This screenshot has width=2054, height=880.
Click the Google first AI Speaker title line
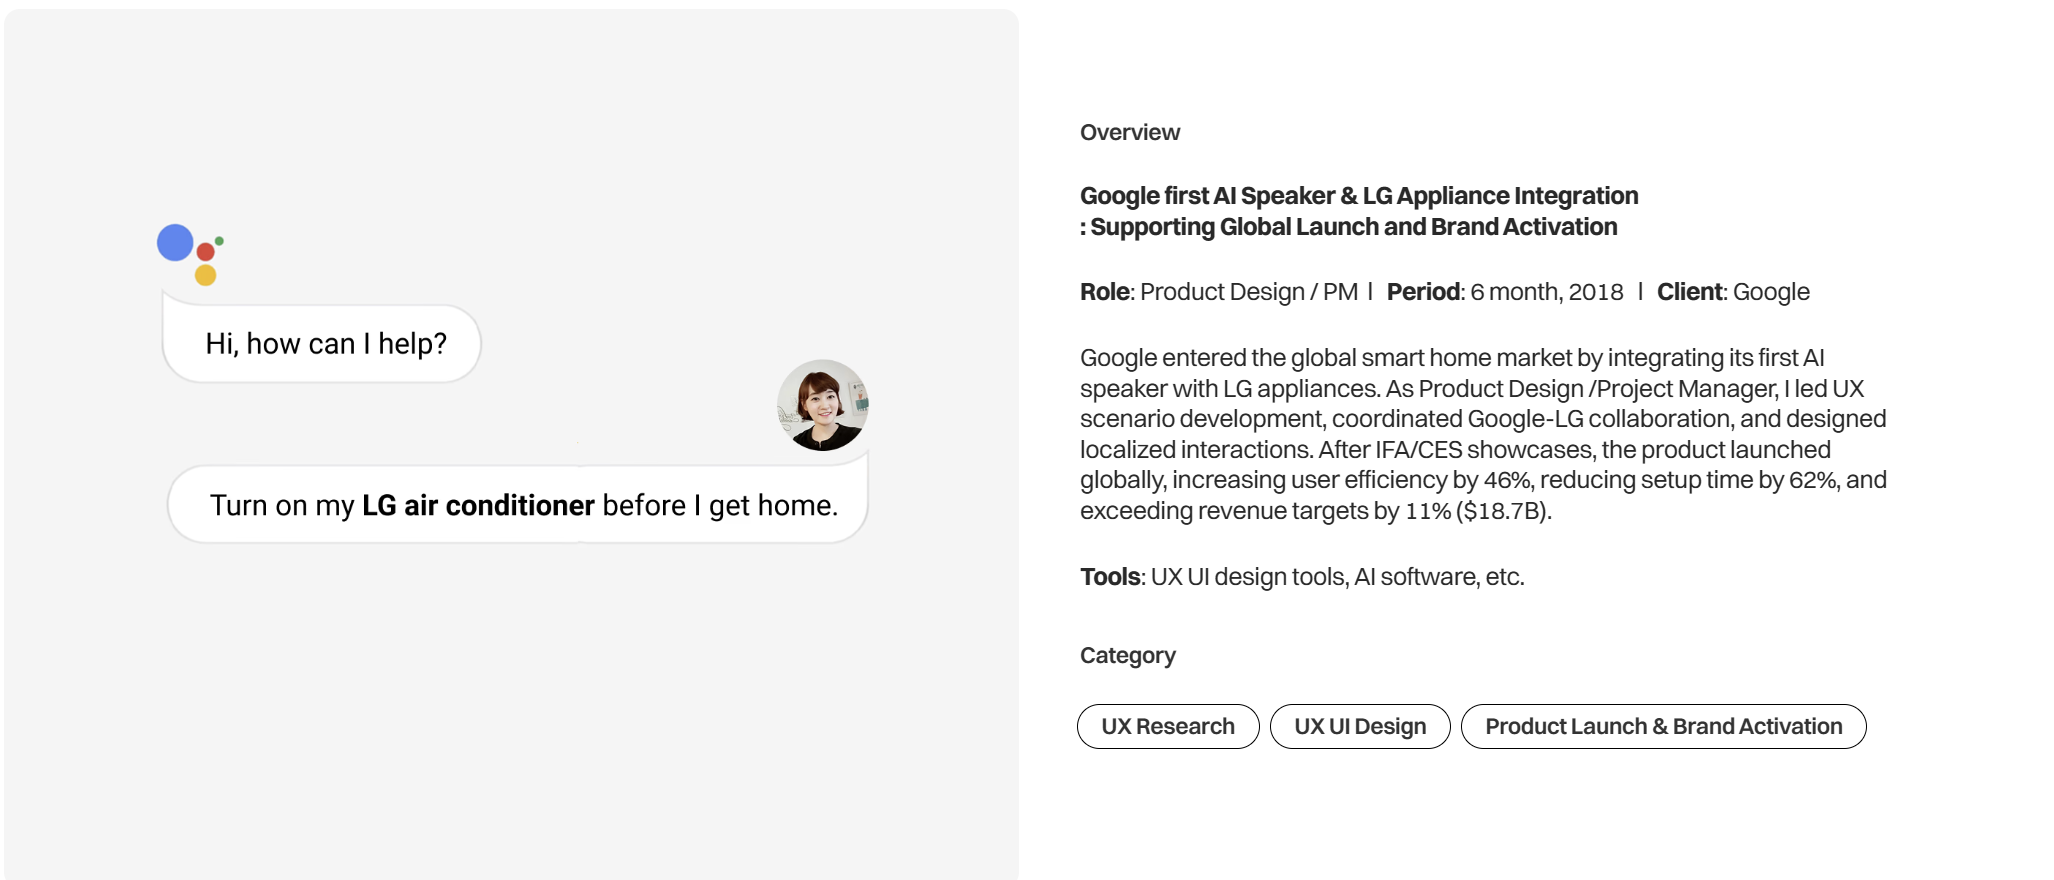1358,196
